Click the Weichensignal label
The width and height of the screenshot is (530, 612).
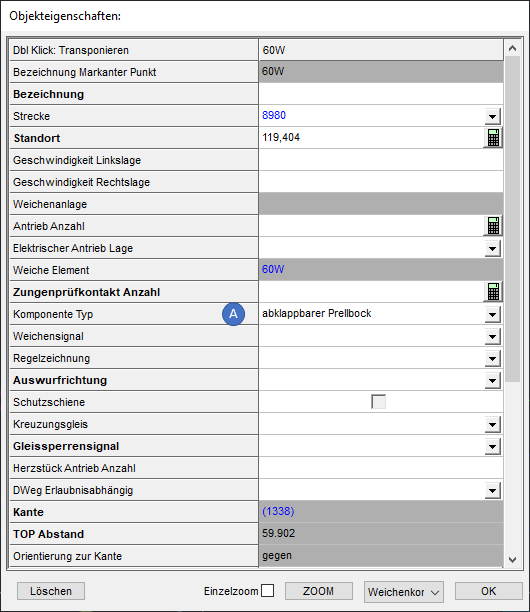coord(48,336)
